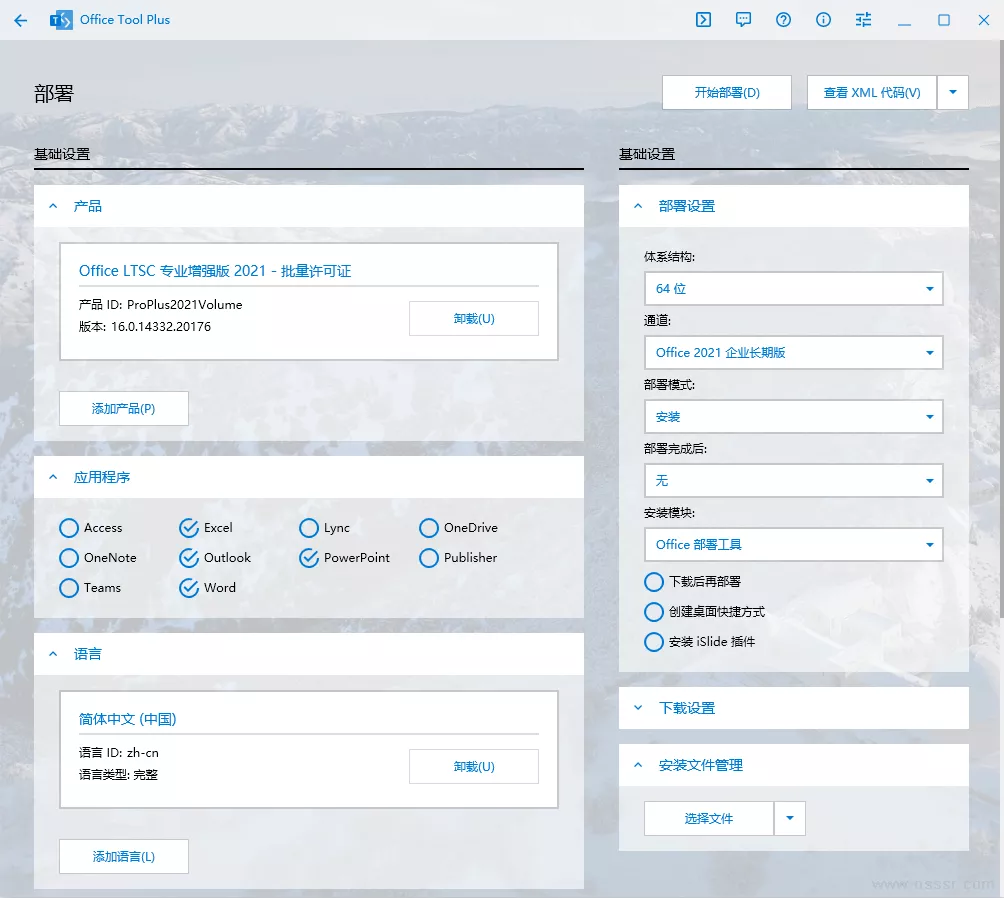Screen dimensions: 1004x898
Task: Click the 部署 page heading
Action: 54,94
